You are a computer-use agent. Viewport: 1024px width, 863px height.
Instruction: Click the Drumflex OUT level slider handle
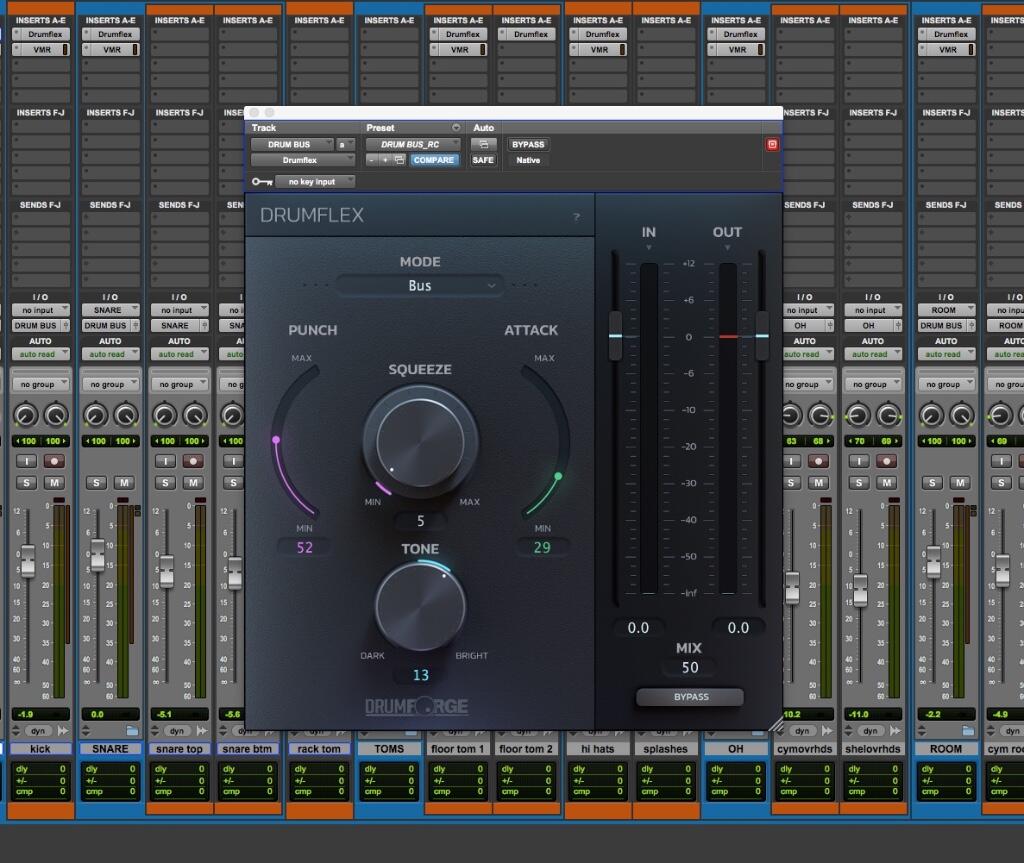pos(762,336)
